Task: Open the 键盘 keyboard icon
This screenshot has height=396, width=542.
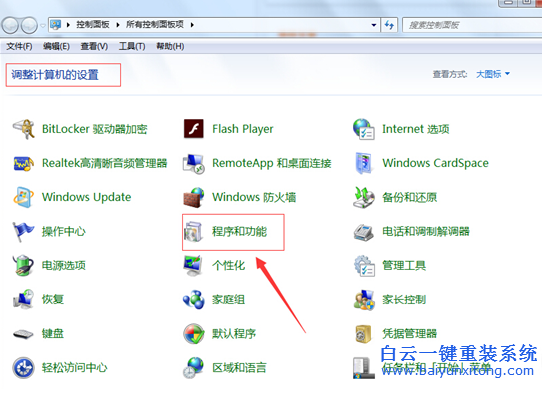Action: tap(23, 334)
